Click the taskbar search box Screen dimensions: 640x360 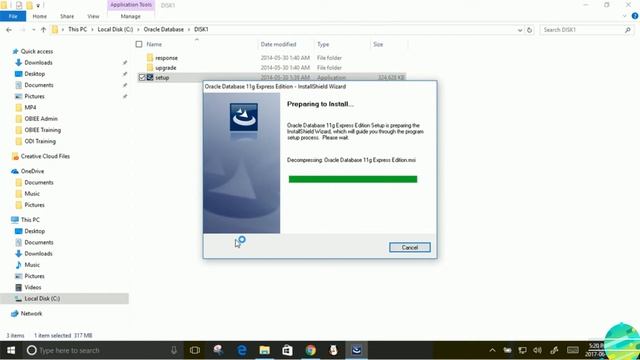[103, 350]
